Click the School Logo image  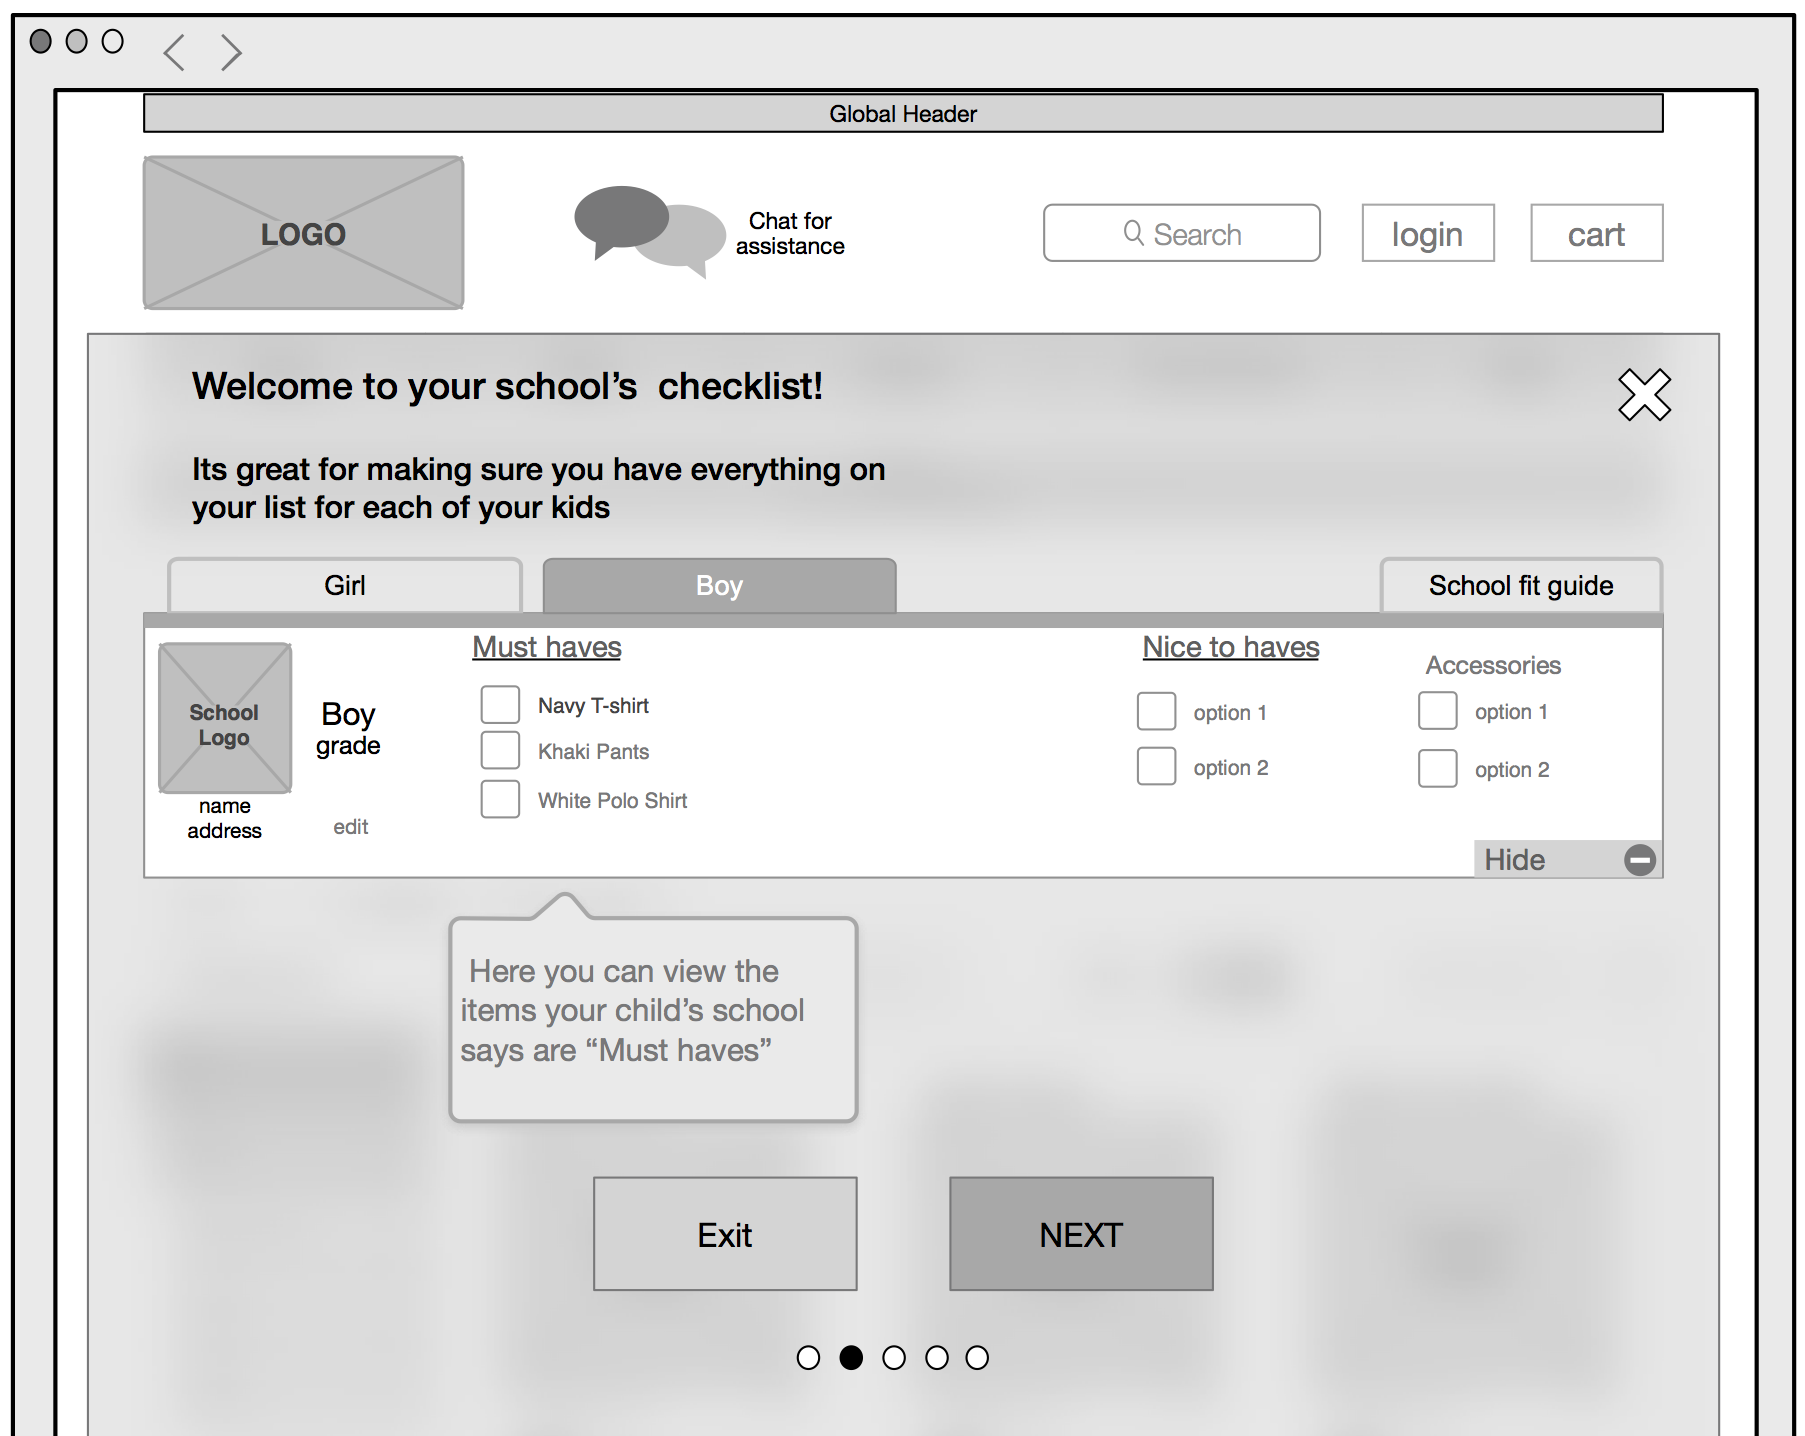pos(224,719)
